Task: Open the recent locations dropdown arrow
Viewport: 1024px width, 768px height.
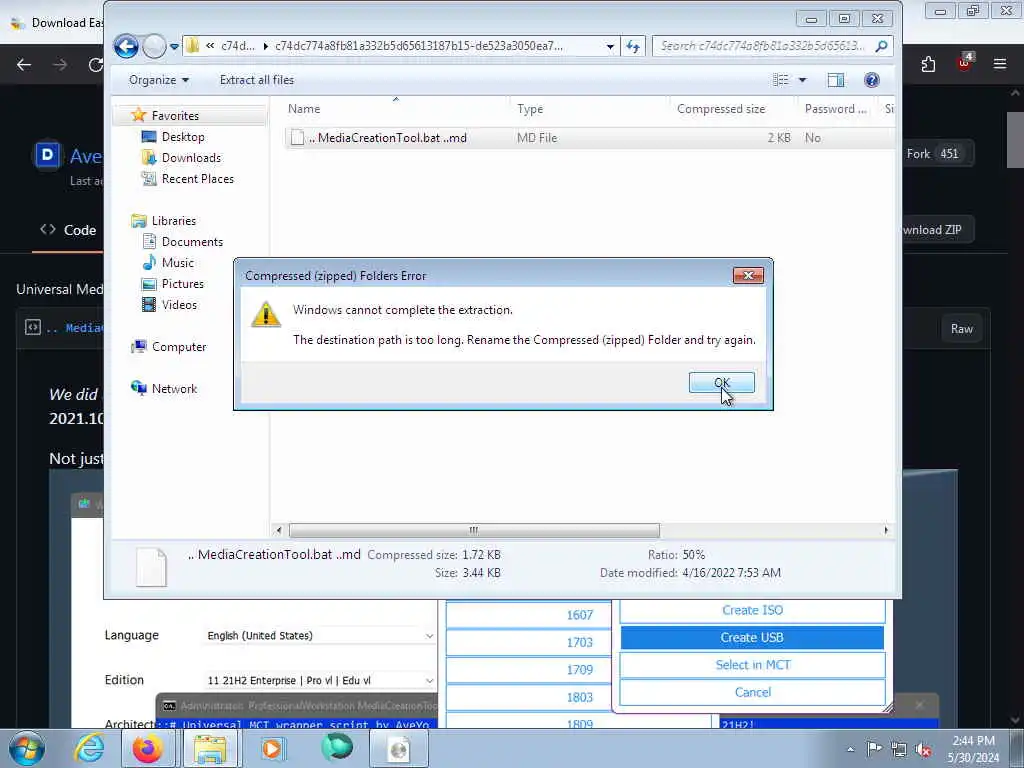Action: click(x=174, y=46)
